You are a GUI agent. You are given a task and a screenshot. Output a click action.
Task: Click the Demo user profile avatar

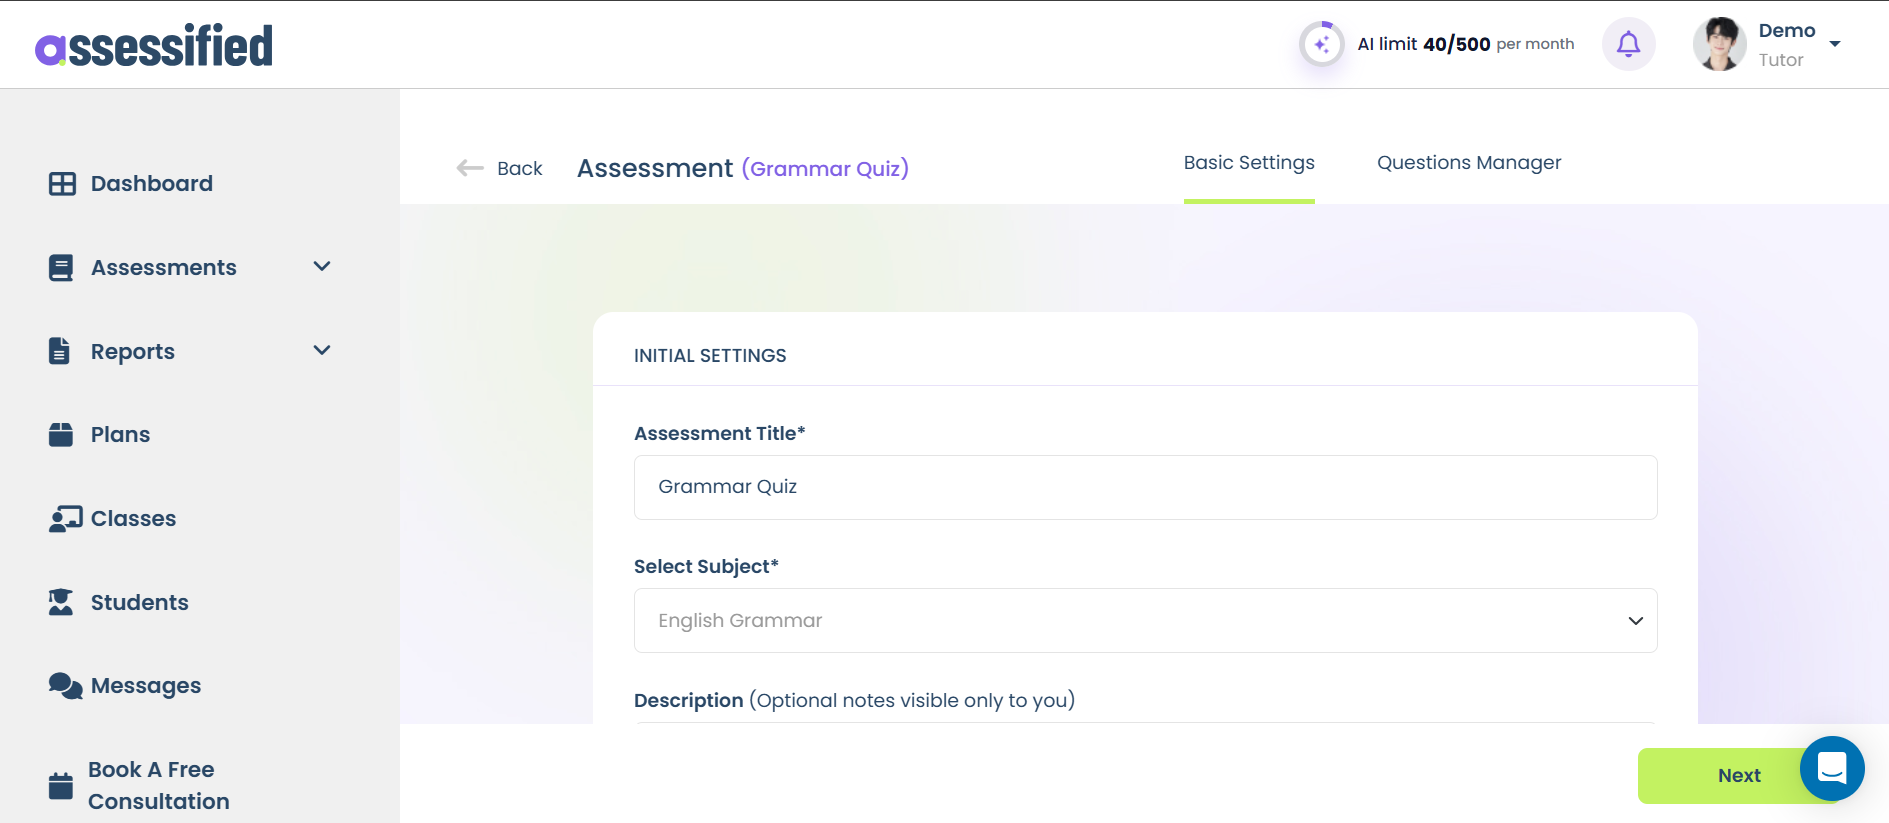1718,45
